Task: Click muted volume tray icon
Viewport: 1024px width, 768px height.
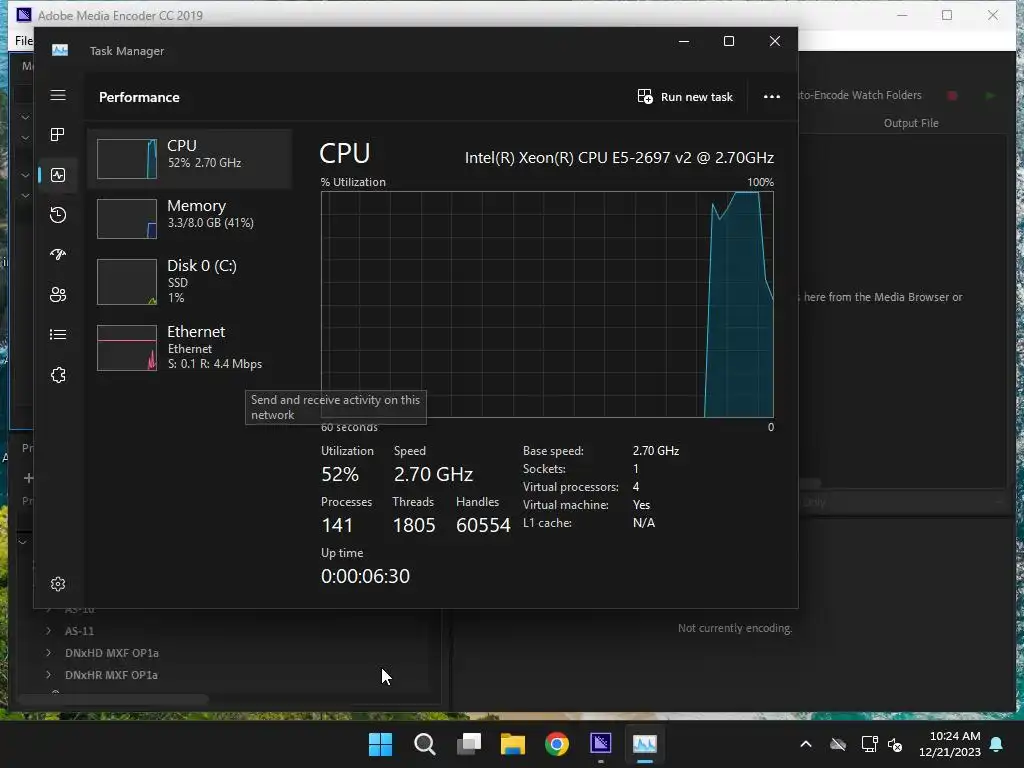Action: pos(895,744)
